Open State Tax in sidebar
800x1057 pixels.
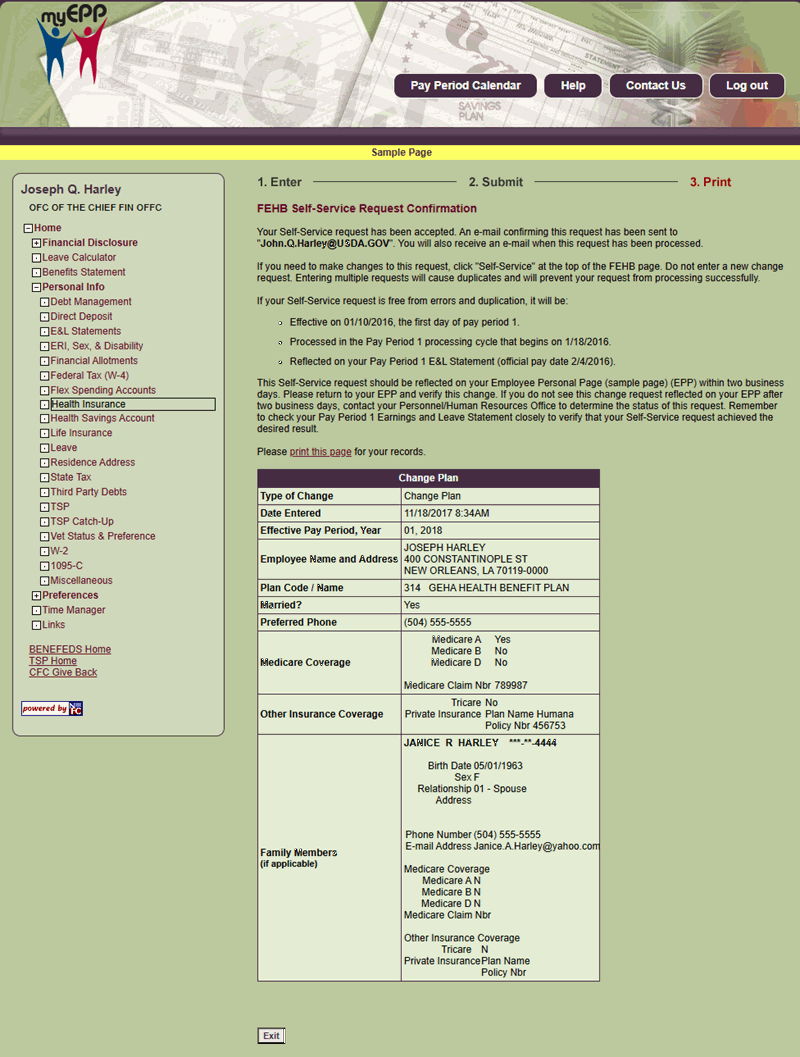coord(71,477)
